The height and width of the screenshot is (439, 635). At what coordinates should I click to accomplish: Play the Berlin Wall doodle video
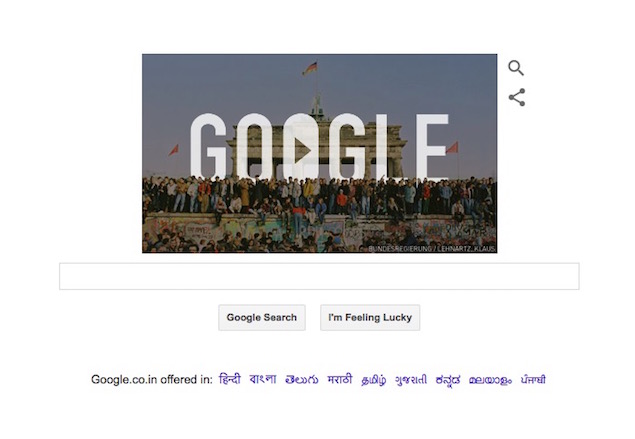click(302, 150)
